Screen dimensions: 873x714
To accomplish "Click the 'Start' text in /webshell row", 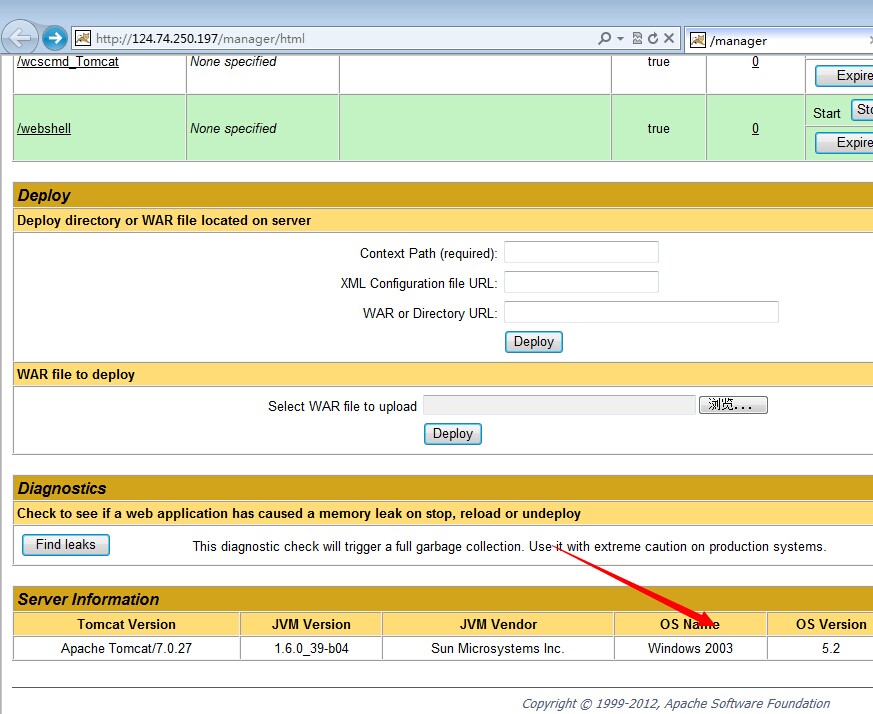I will [x=826, y=113].
